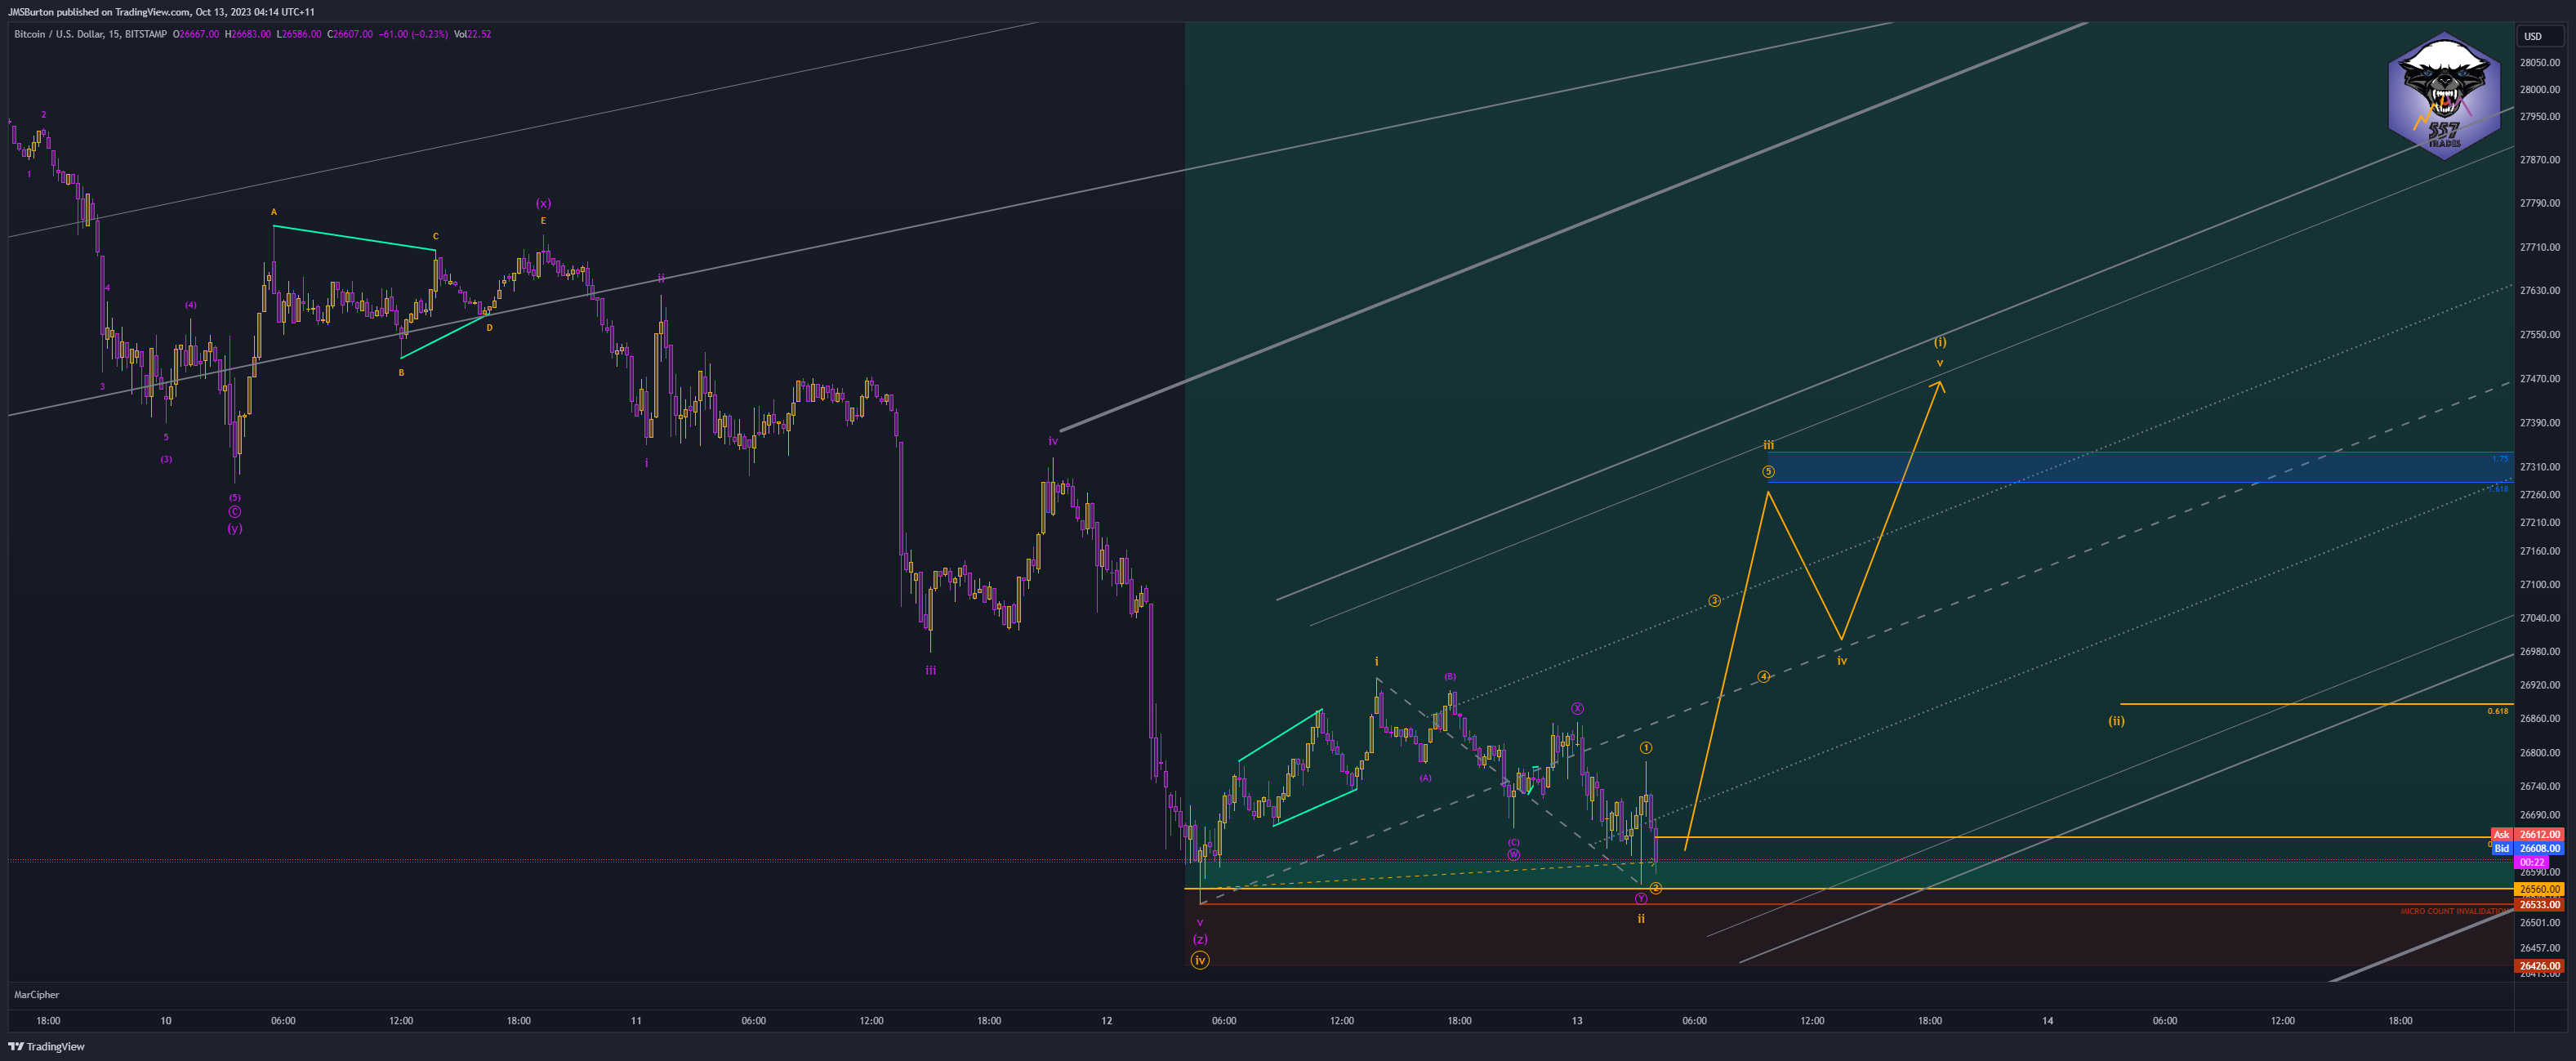Click the 26457.00 price axis value

[2540, 947]
